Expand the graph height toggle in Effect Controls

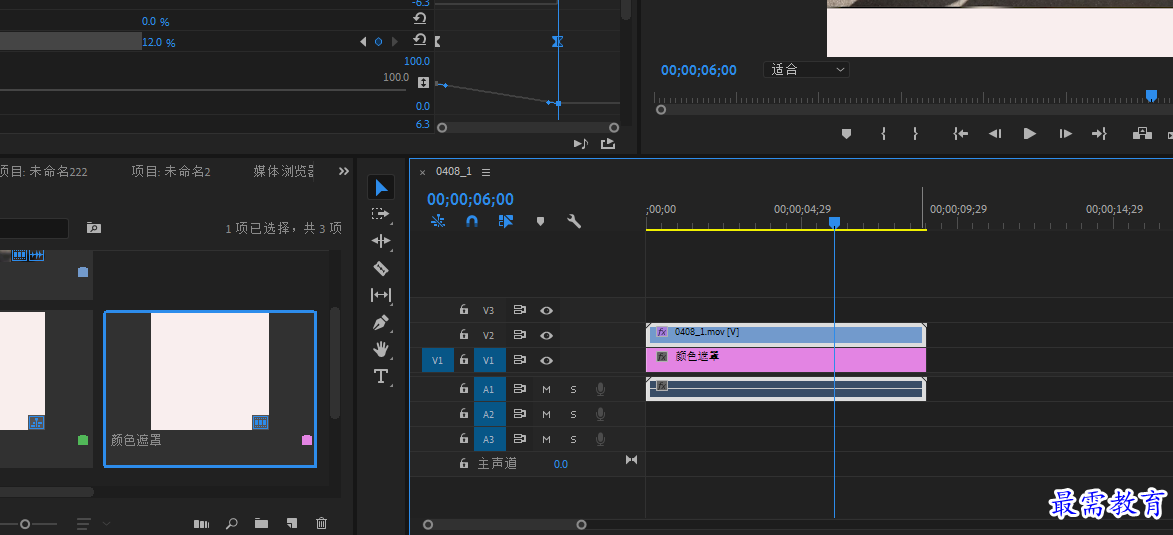(423, 82)
